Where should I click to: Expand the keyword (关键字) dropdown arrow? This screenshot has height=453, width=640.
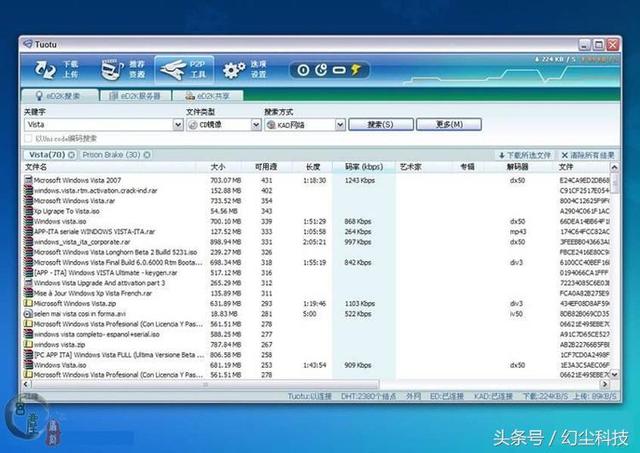(x=178, y=124)
